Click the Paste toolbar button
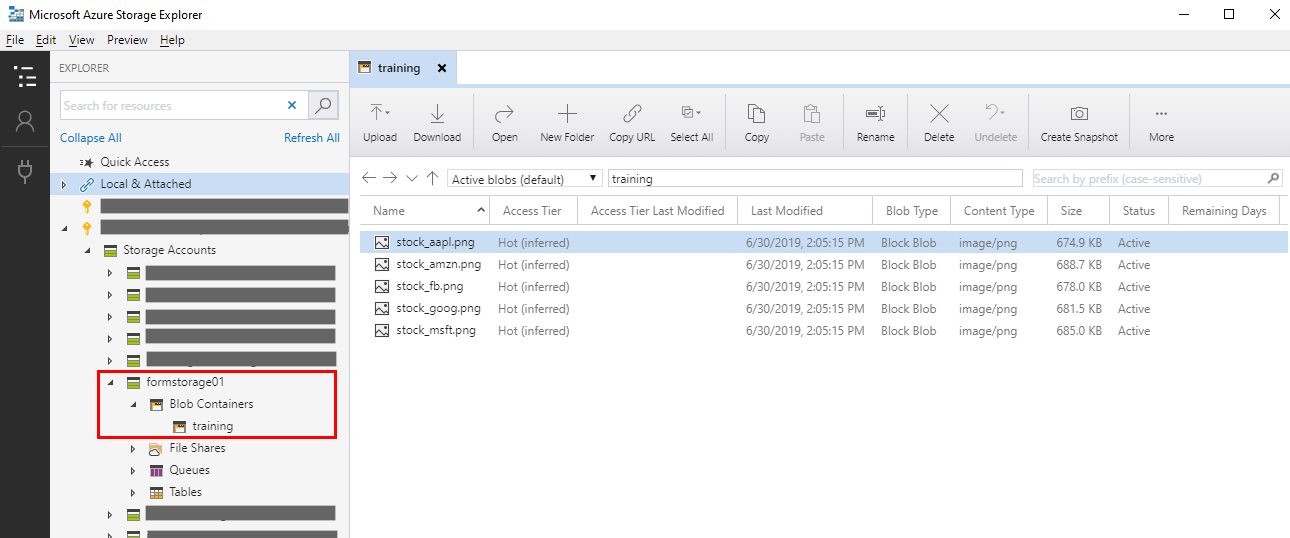Screen dimensions: 1290x538 click(x=812, y=124)
